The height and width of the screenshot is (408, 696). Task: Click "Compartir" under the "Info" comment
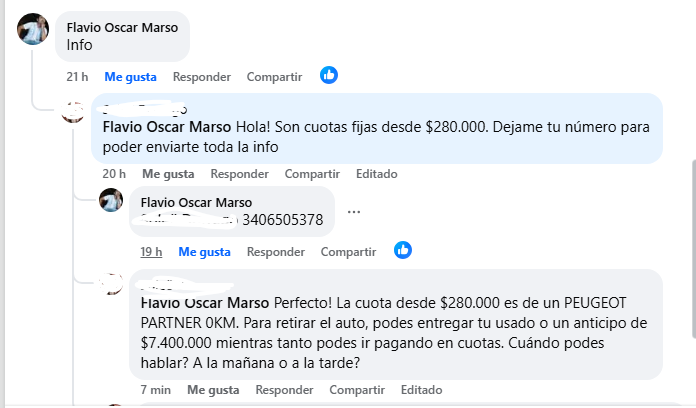pyautogui.click(x=274, y=76)
